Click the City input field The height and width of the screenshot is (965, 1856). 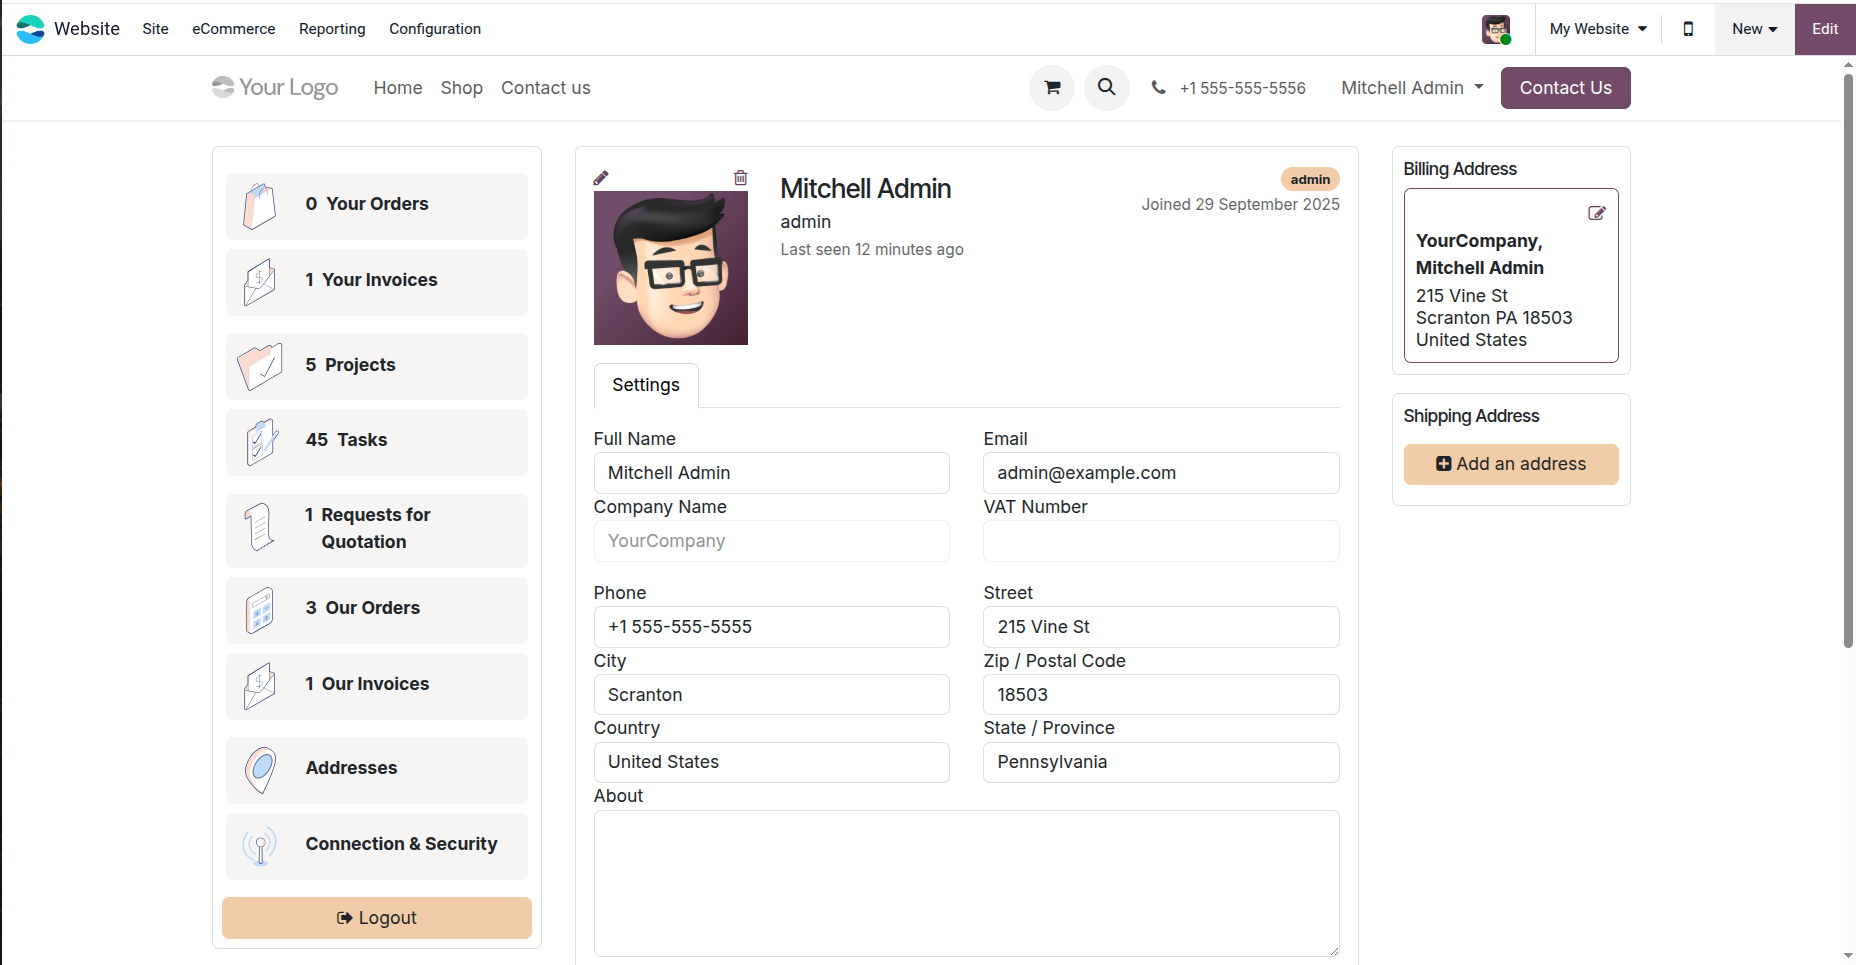(772, 695)
